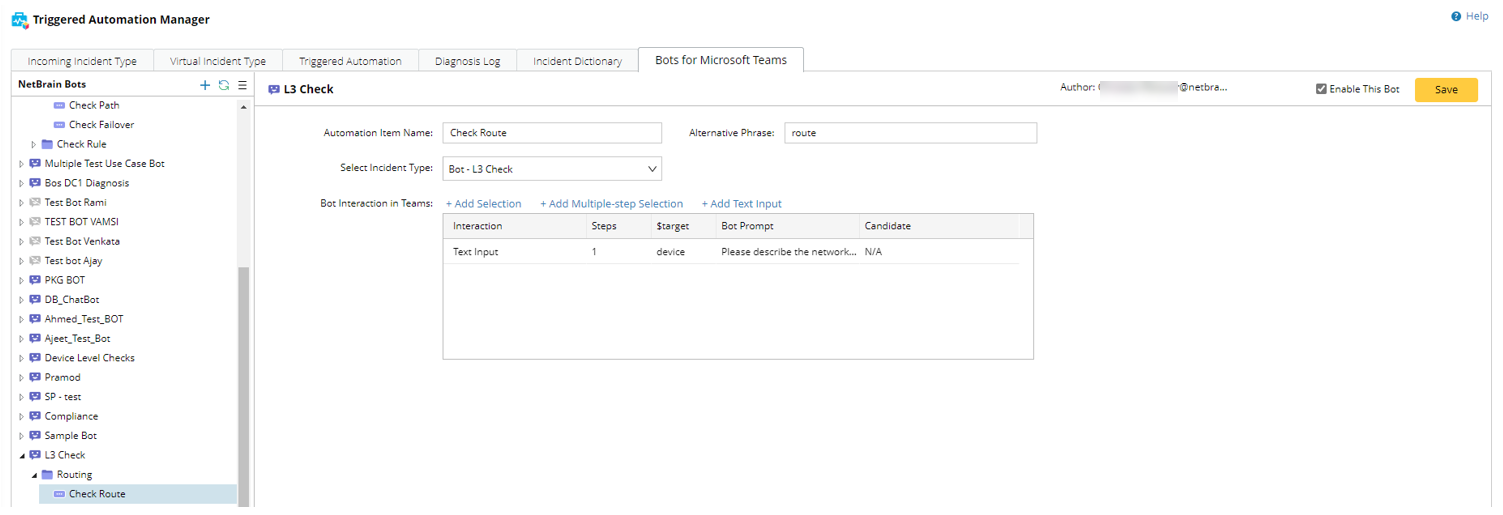1503x515 pixels.
Task: Click the PKG BOT bot icon
Action: tap(35, 280)
